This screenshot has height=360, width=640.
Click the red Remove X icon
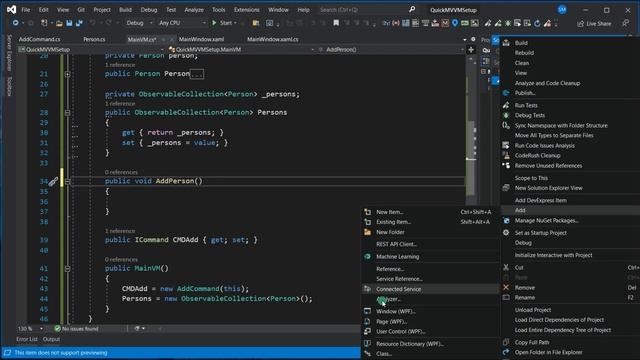506,287
